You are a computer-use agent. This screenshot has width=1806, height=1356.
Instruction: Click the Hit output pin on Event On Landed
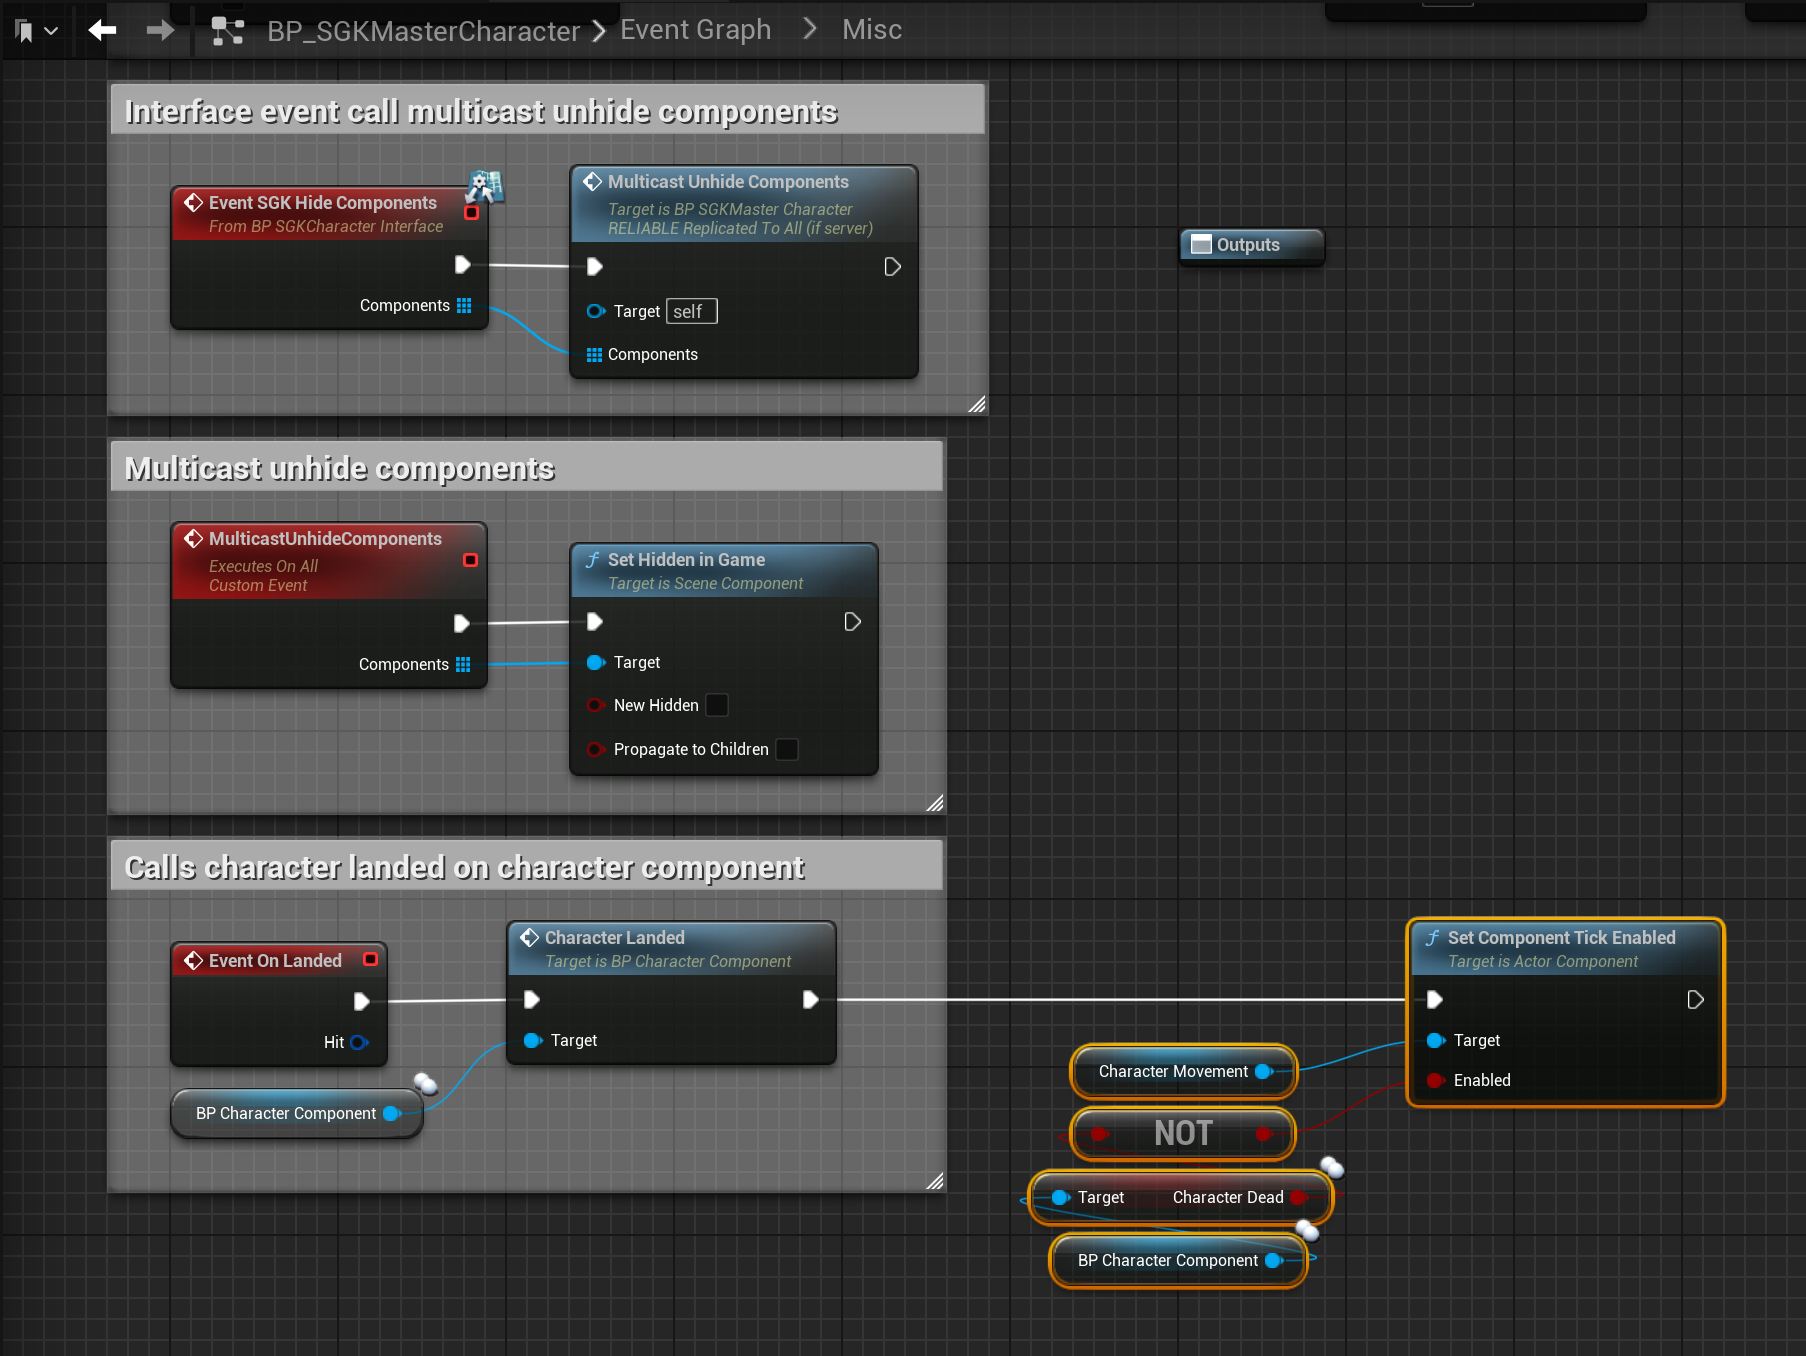pyautogui.click(x=359, y=1042)
